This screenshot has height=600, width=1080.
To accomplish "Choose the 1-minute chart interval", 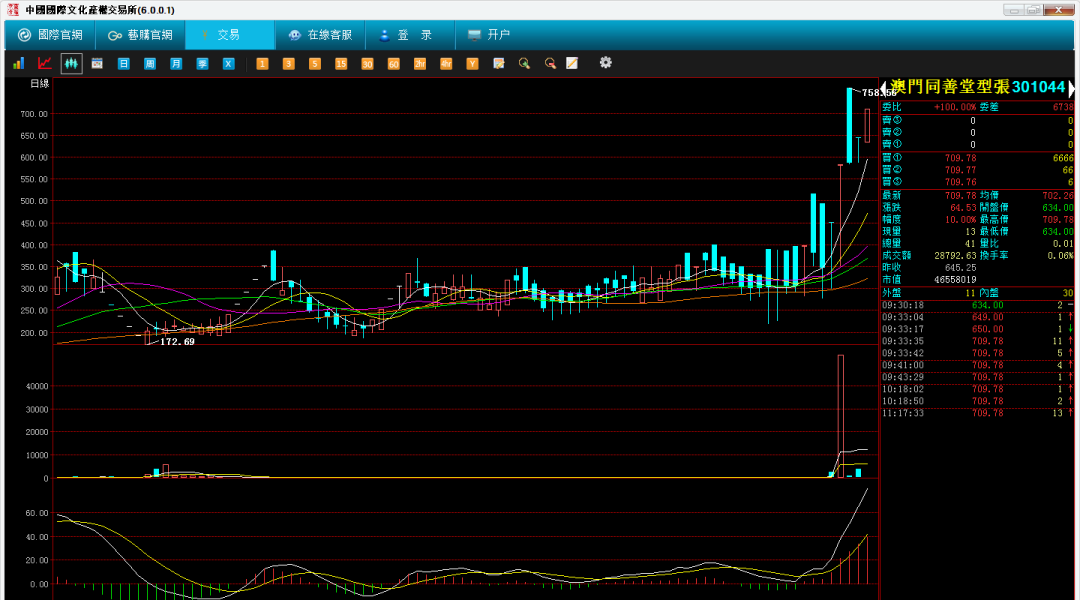I will [262, 63].
